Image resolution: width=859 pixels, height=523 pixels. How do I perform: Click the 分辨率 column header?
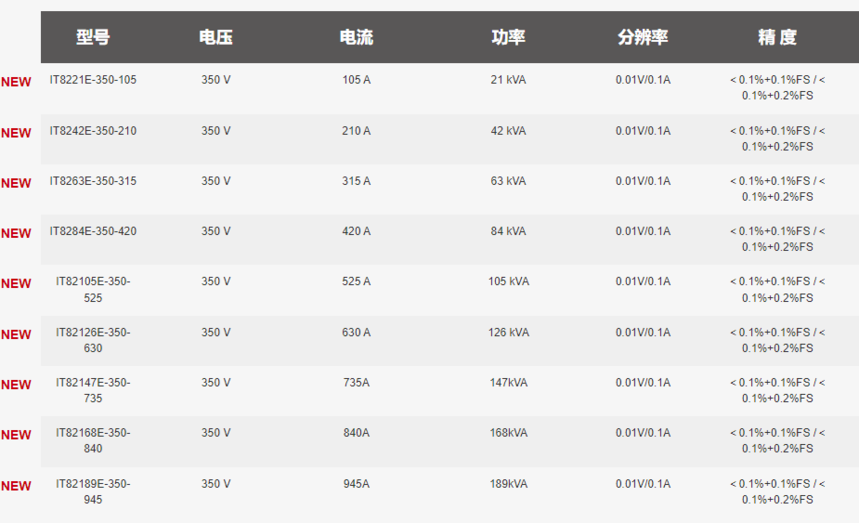pyautogui.click(x=643, y=37)
